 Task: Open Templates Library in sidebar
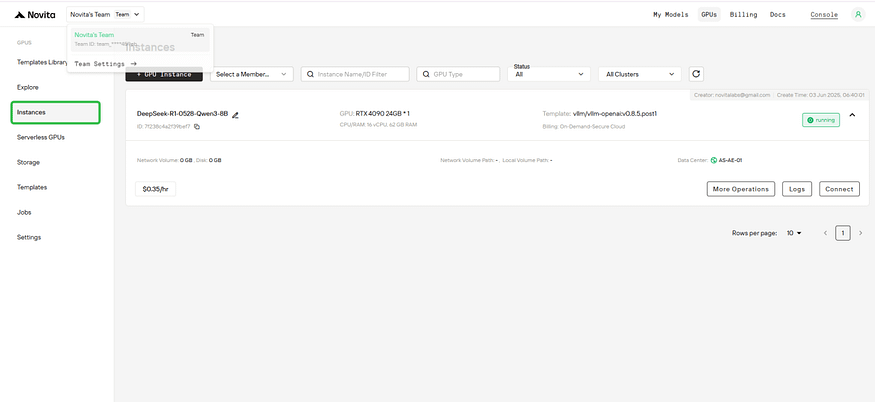[x=42, y=63]
